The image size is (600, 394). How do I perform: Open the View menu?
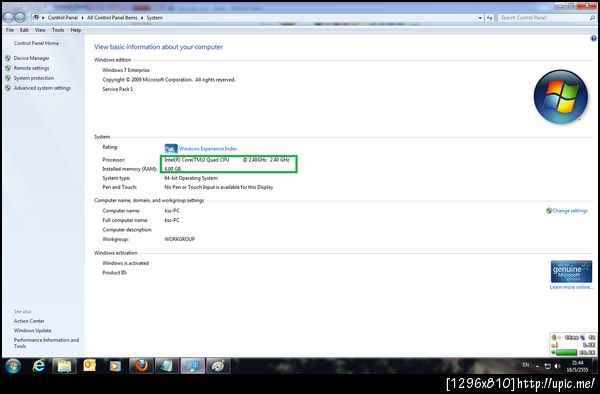(x=40, y=30)
